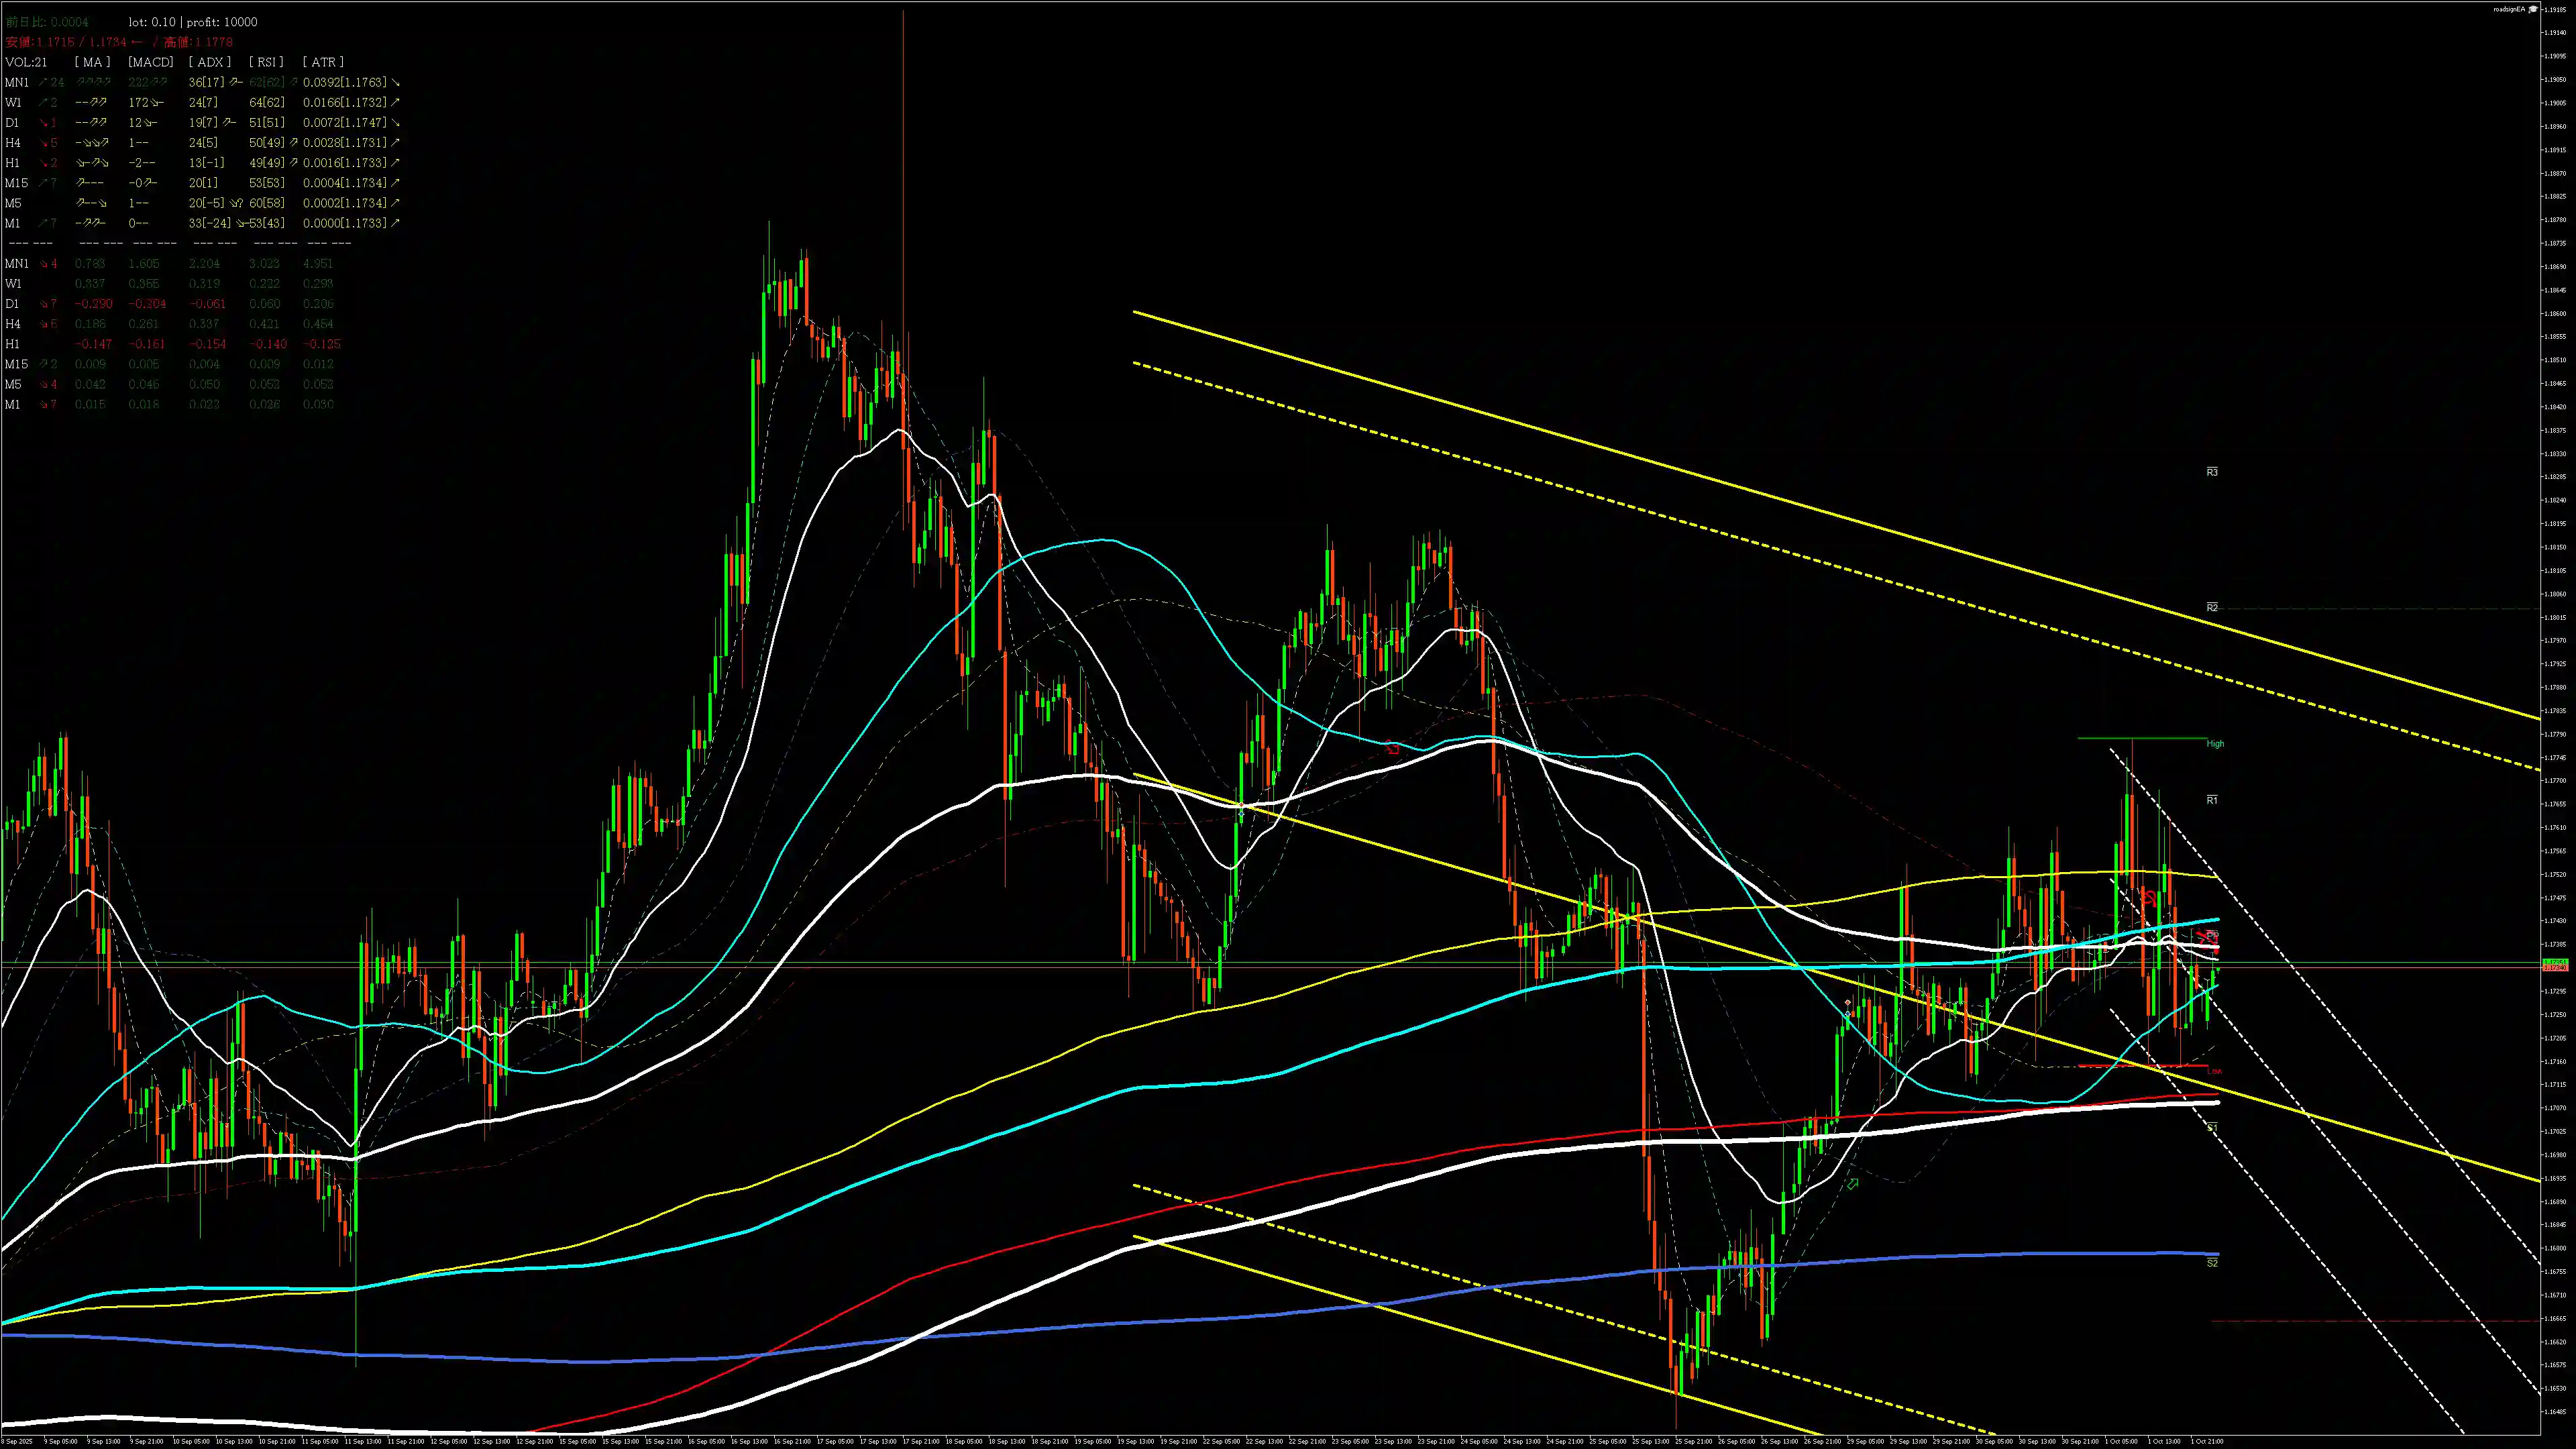Image resolution: width=2576 pixels, height=1449 pixels.
Task: Click the MN1 row in upper table
Action: [x=17, y=82]
